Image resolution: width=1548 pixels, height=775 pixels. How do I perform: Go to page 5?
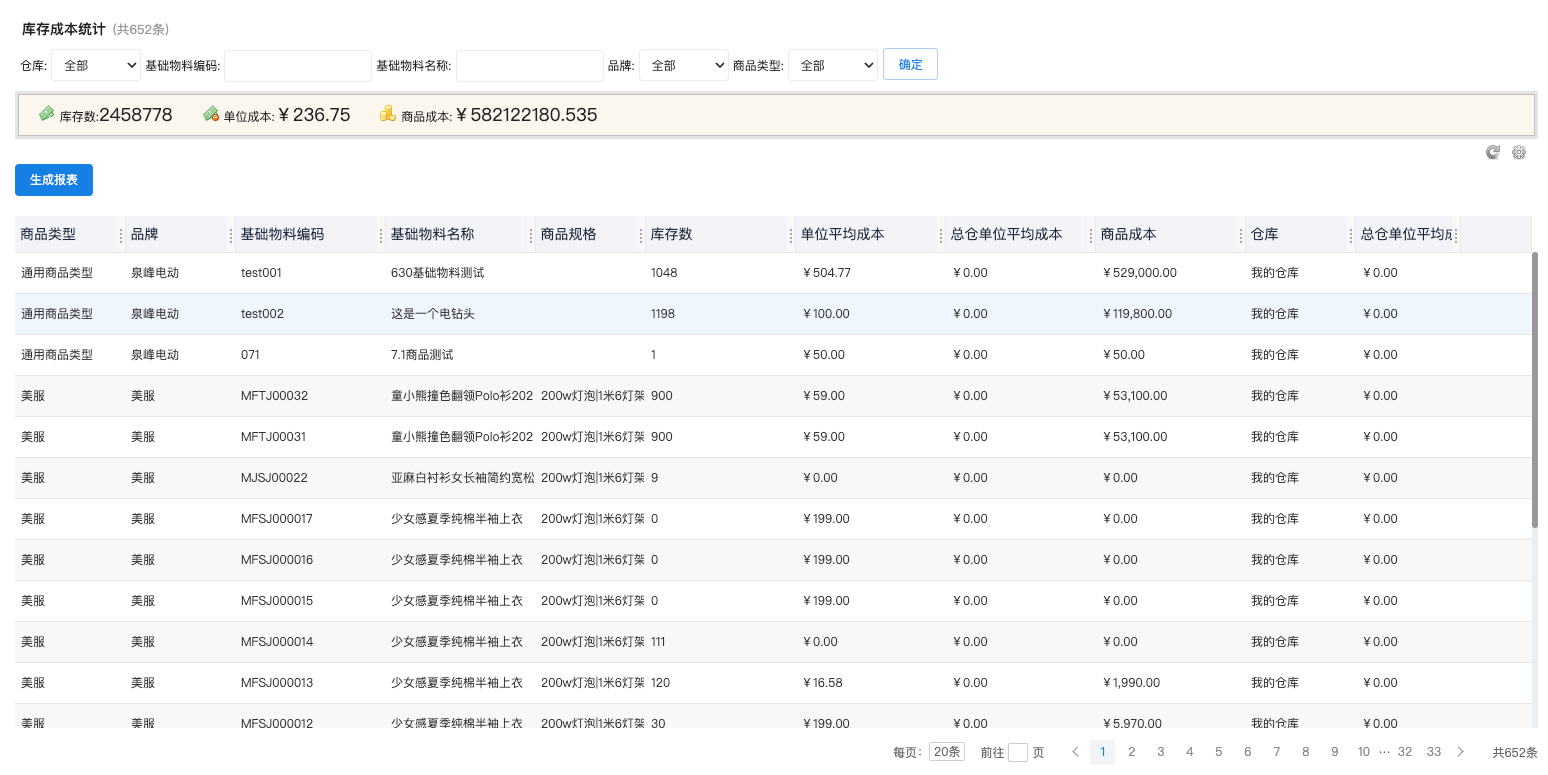point(1218,752)
